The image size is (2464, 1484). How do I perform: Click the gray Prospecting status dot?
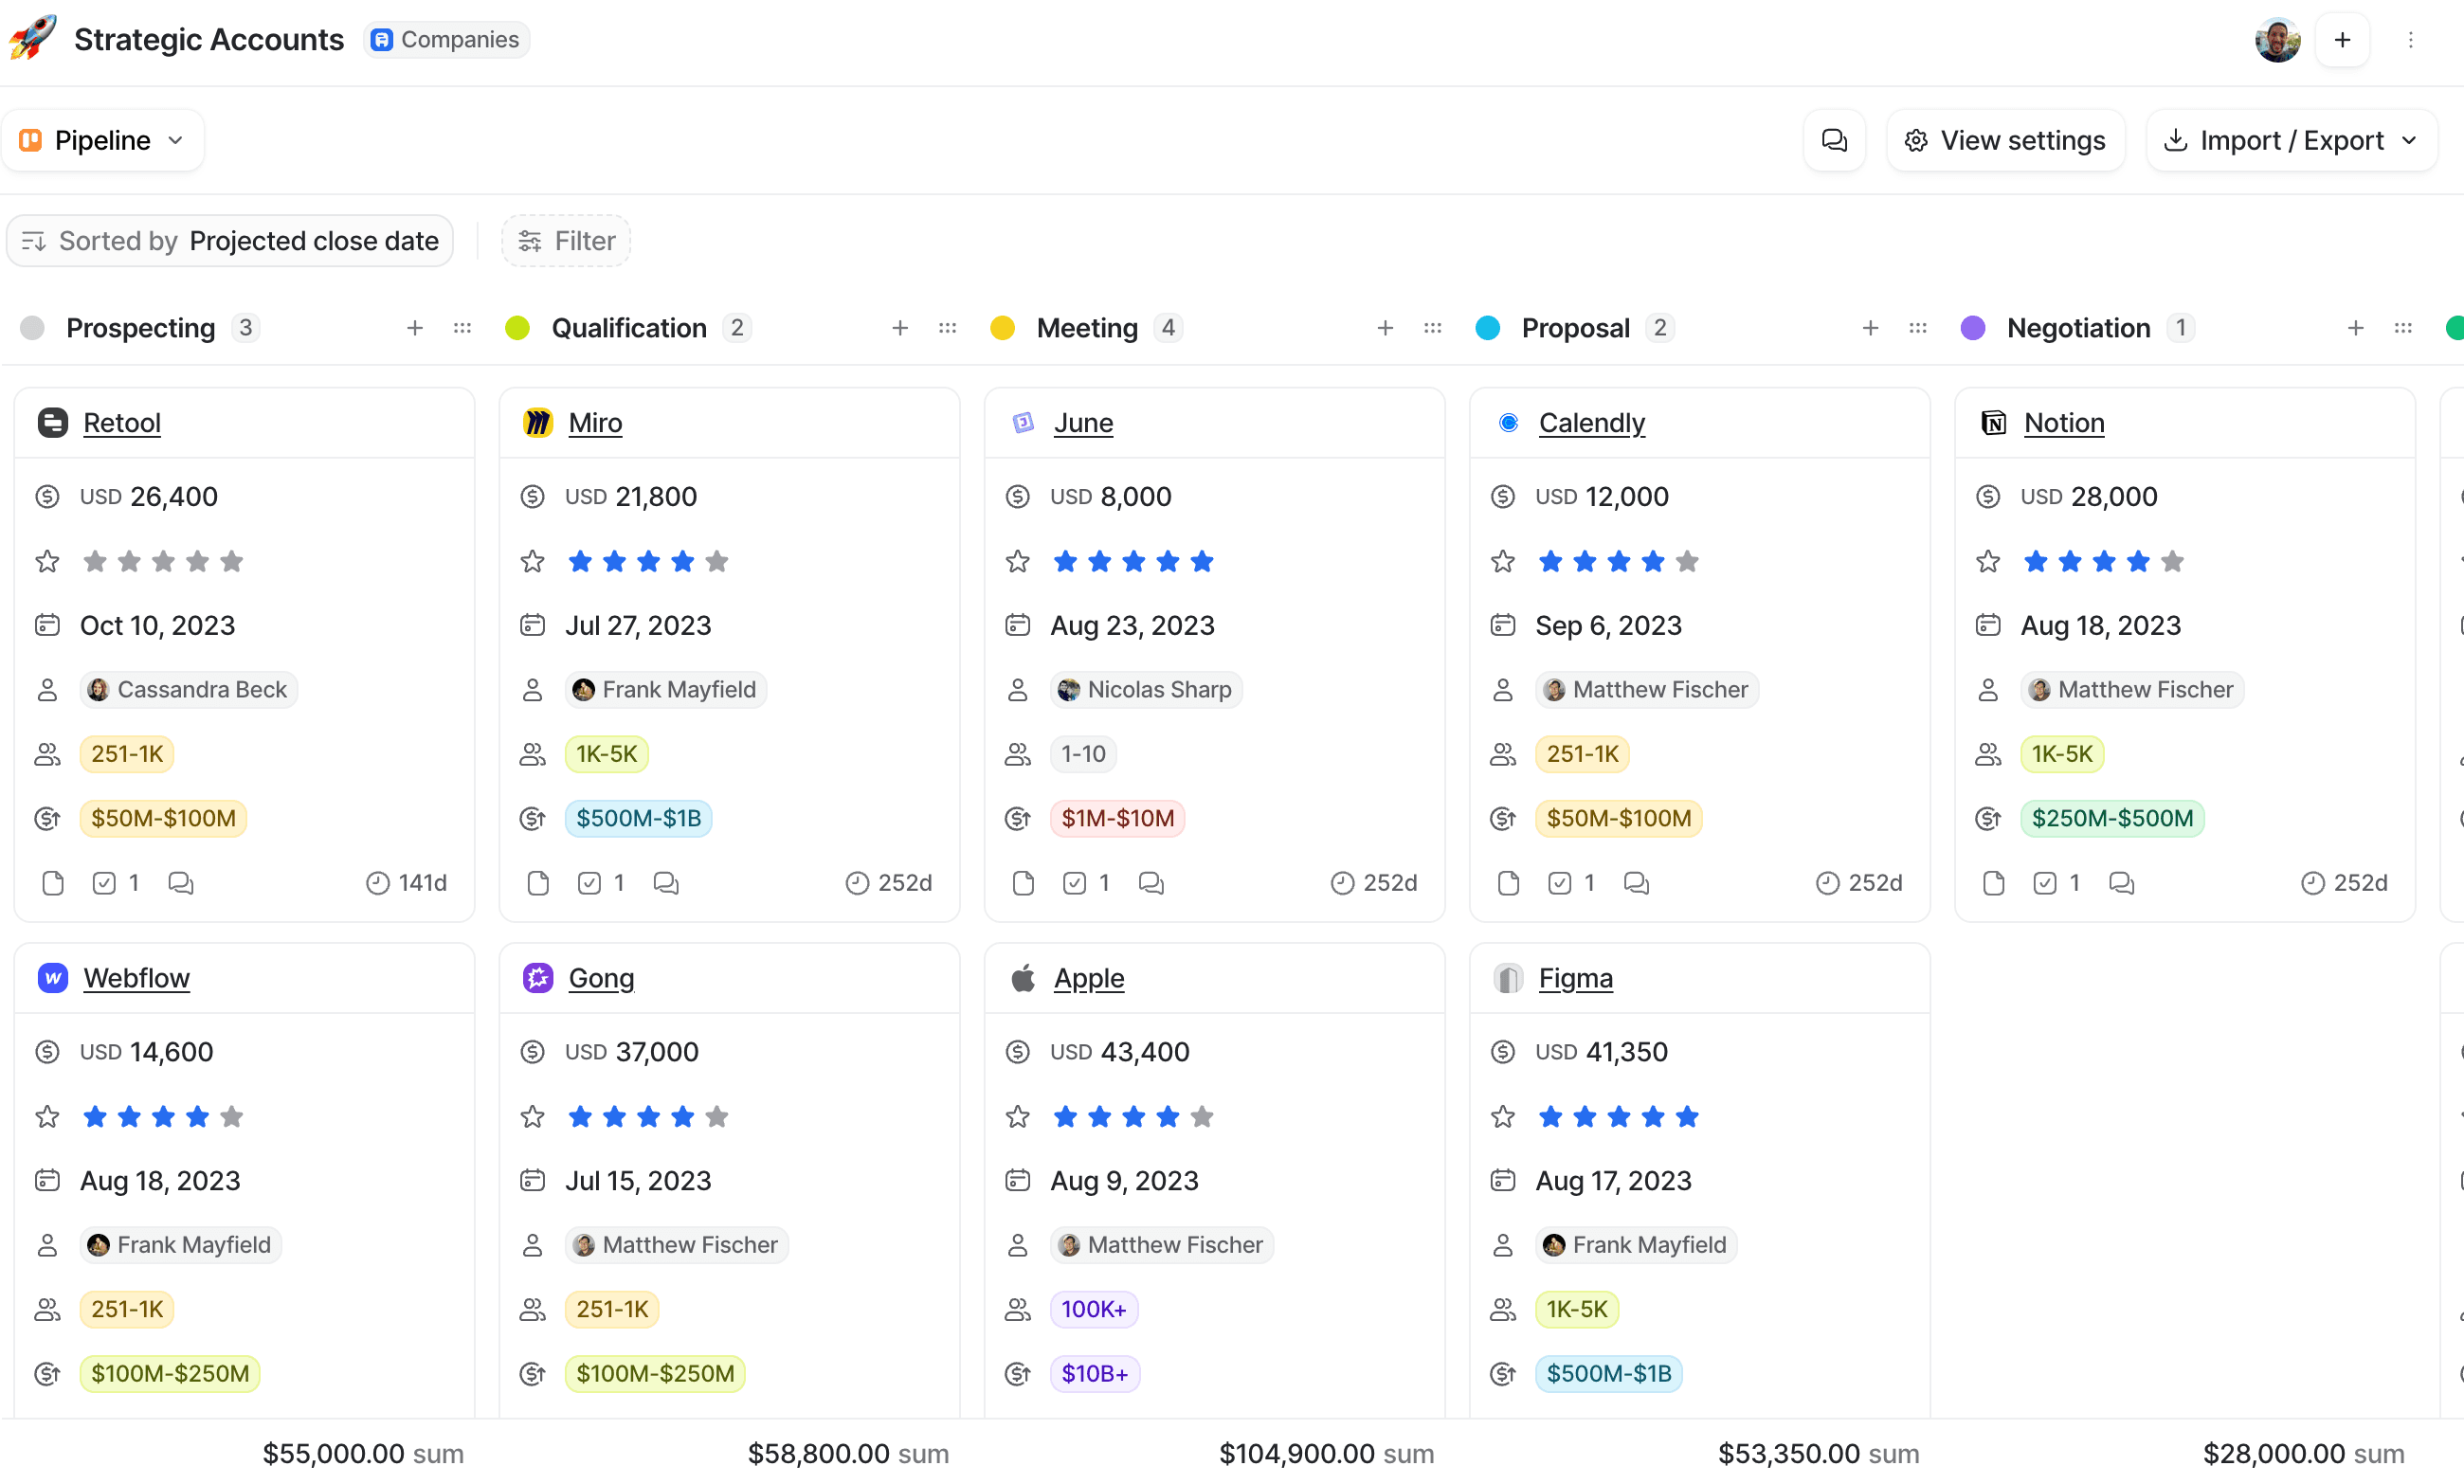click(x=32, y=328)
